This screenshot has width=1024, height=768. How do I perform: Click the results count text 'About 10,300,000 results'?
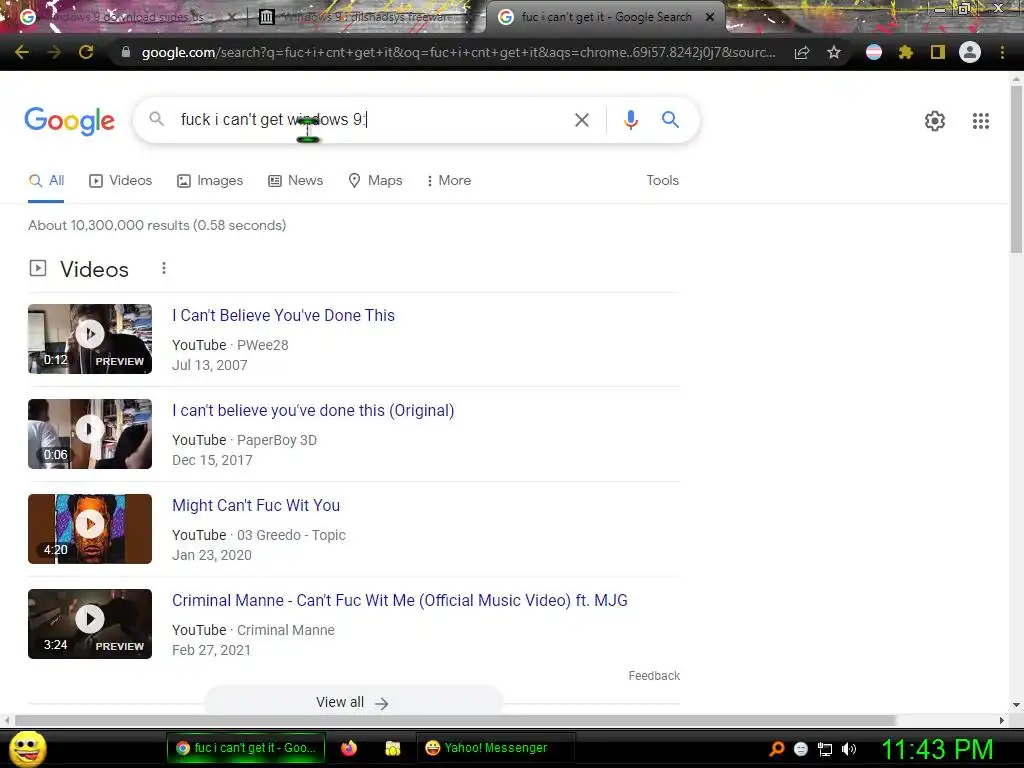tap(108, 225)
